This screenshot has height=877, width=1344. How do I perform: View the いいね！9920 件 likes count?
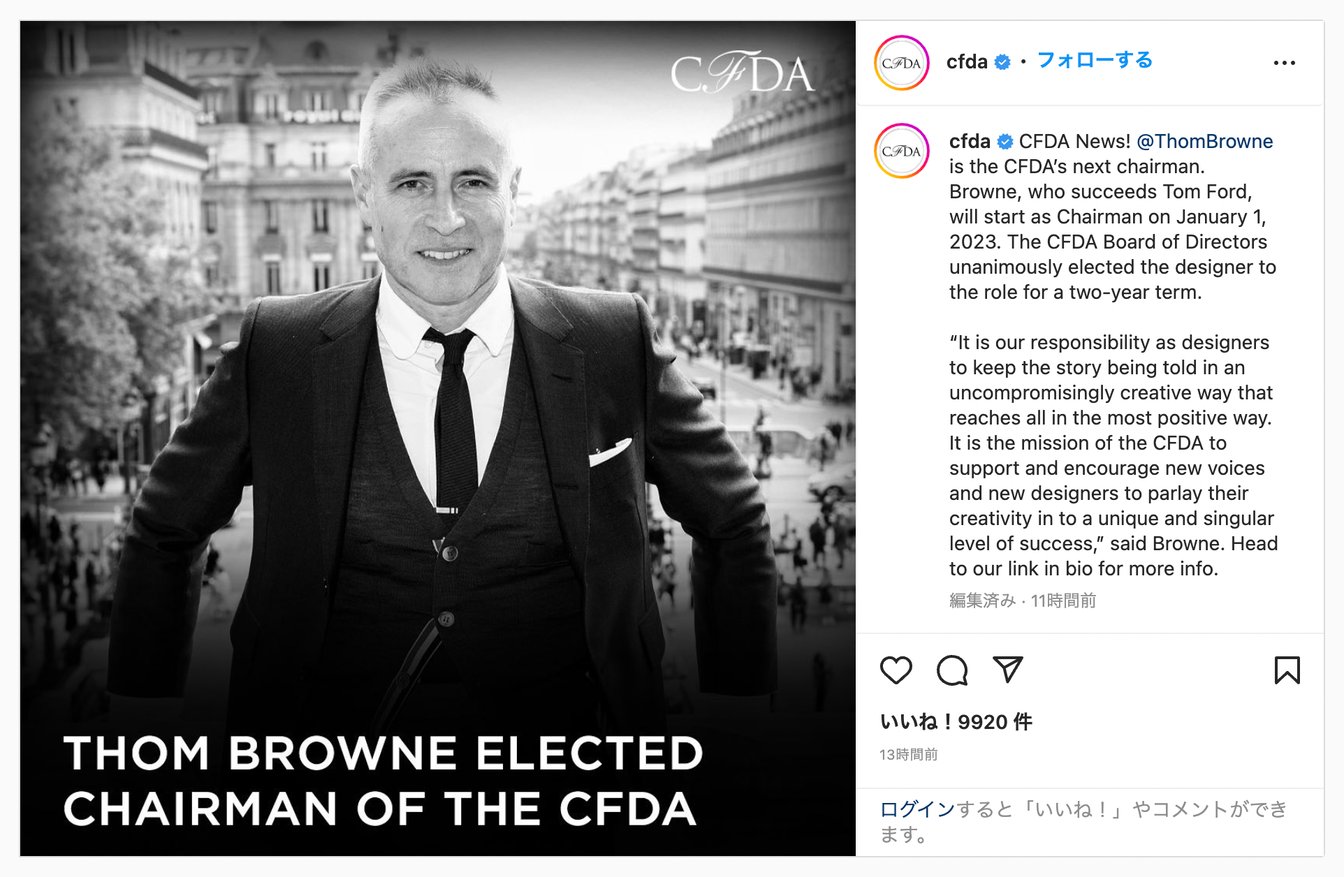pyautogui.click(x=955, y=722)
